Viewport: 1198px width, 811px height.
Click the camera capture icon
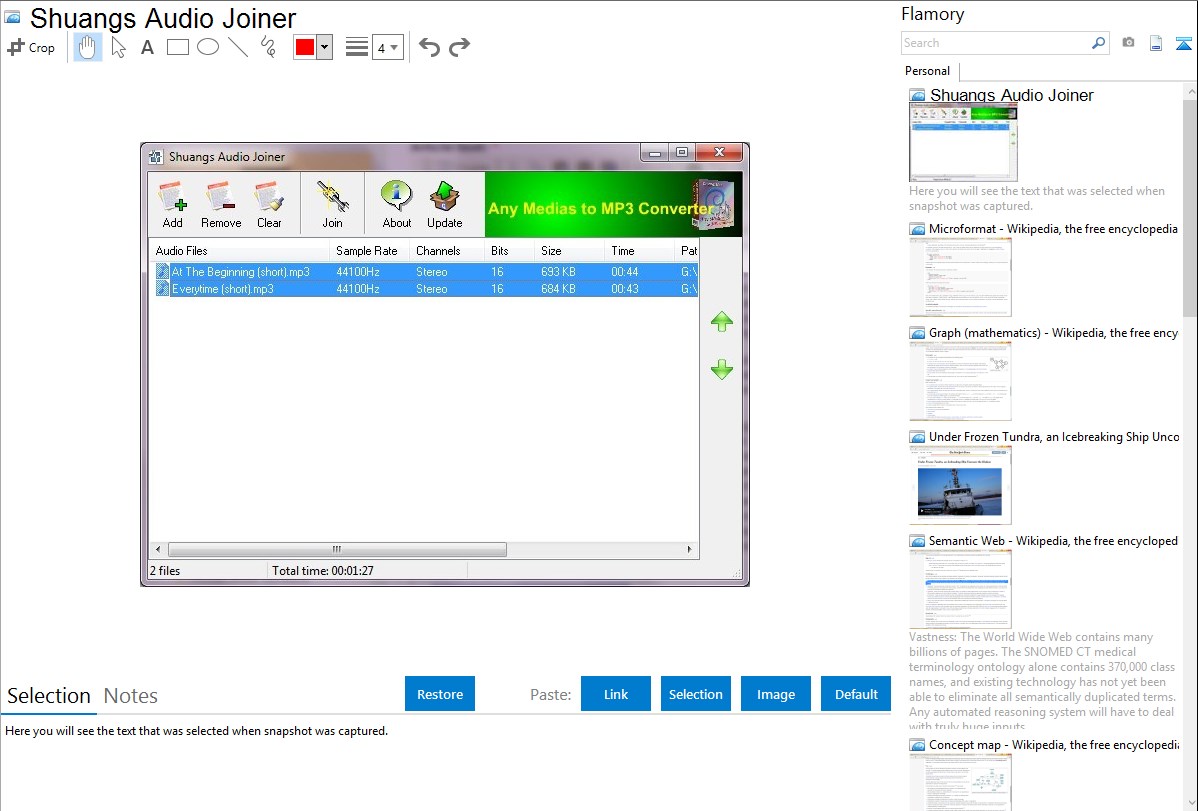pos(1128,43)
